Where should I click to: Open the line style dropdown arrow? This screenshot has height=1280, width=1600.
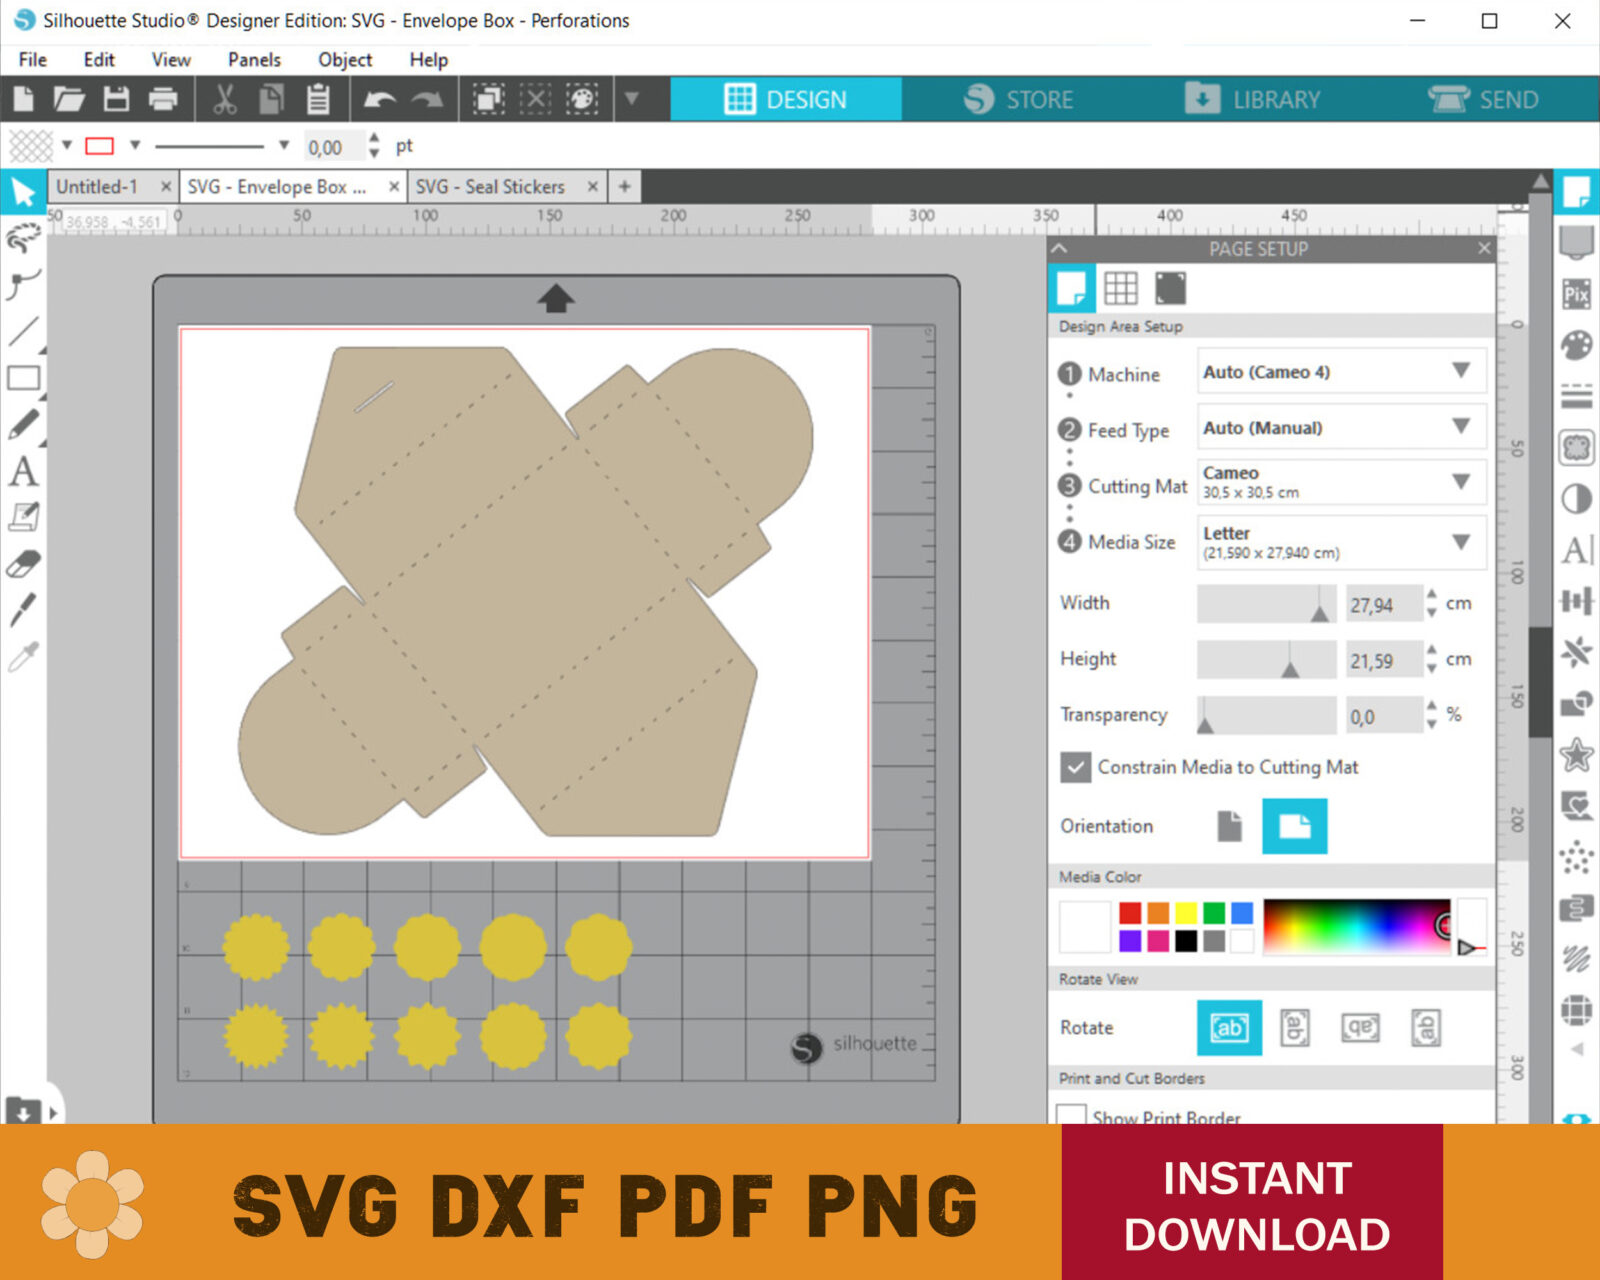(284, 145)
